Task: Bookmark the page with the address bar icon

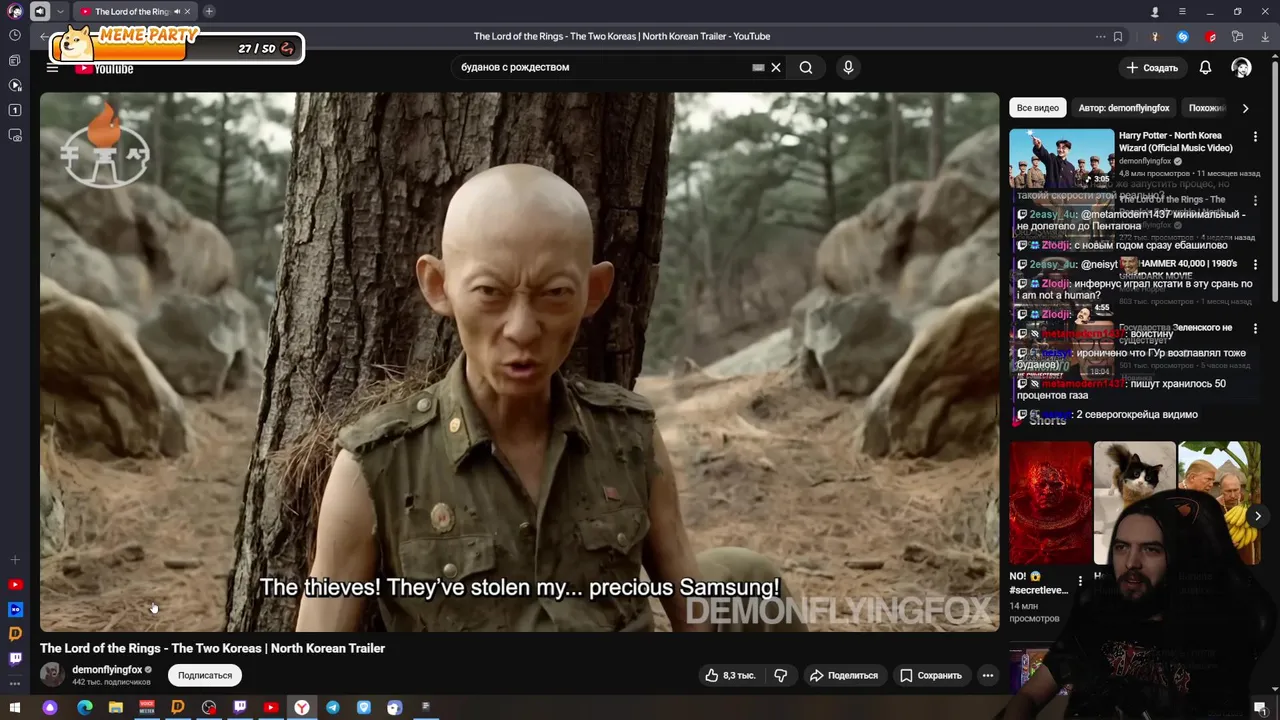Action: (1118, 36)
